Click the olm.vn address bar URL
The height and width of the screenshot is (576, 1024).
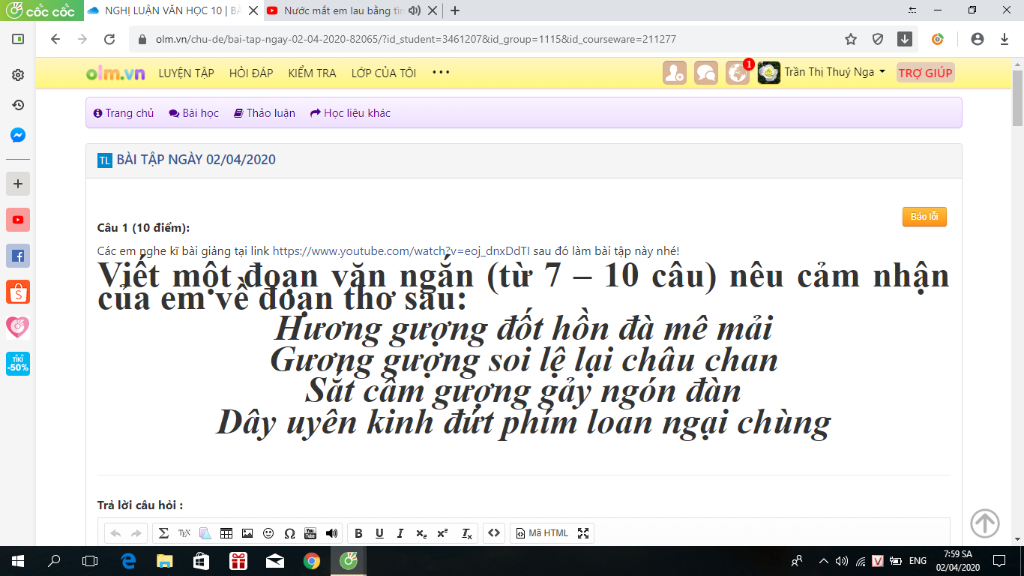[x=415, y=39]
